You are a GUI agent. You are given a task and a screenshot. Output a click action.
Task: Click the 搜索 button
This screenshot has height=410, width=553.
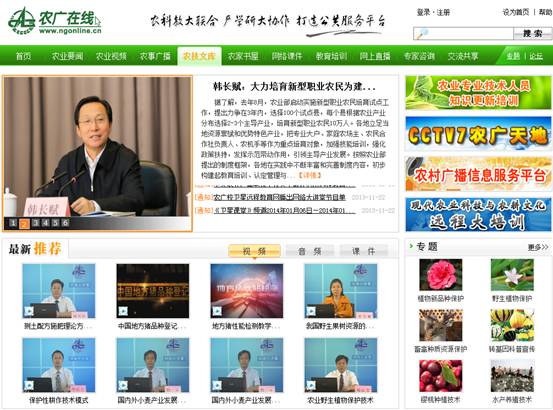pyautogui.click(x=532, y=34)
